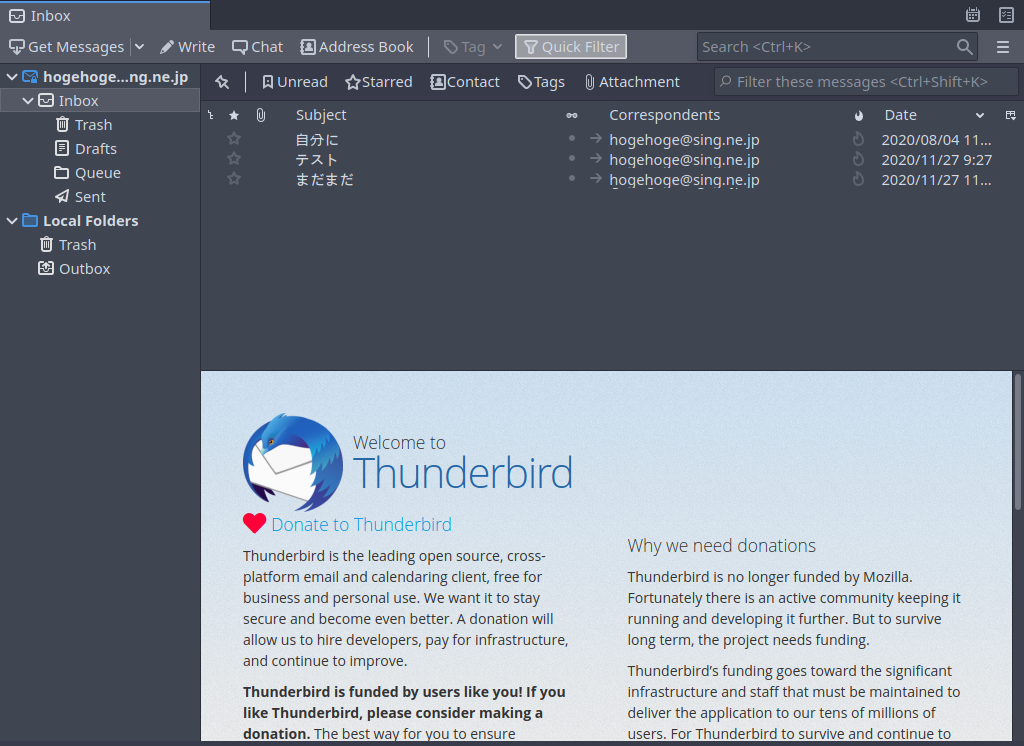1024x746 pixels.
Task: Click the thread column header icon
Action: [210, 116]
